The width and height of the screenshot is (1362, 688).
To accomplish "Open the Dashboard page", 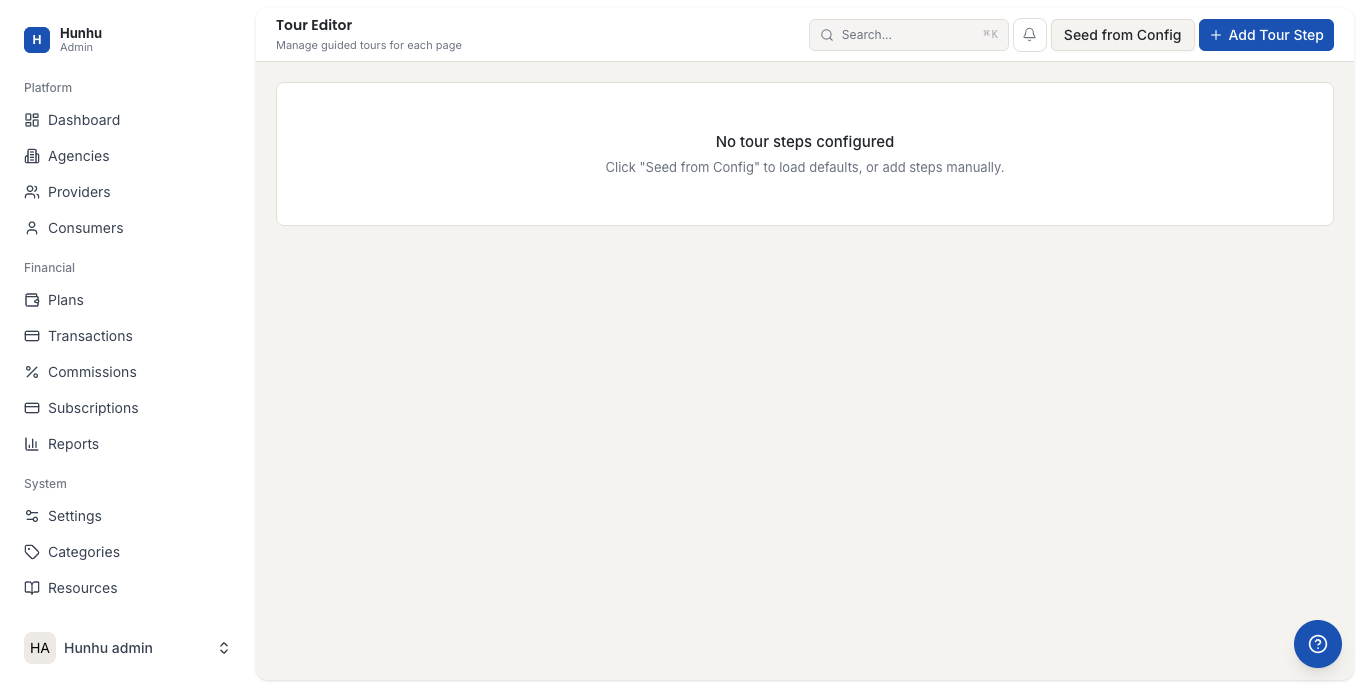I will click(127, 120).
